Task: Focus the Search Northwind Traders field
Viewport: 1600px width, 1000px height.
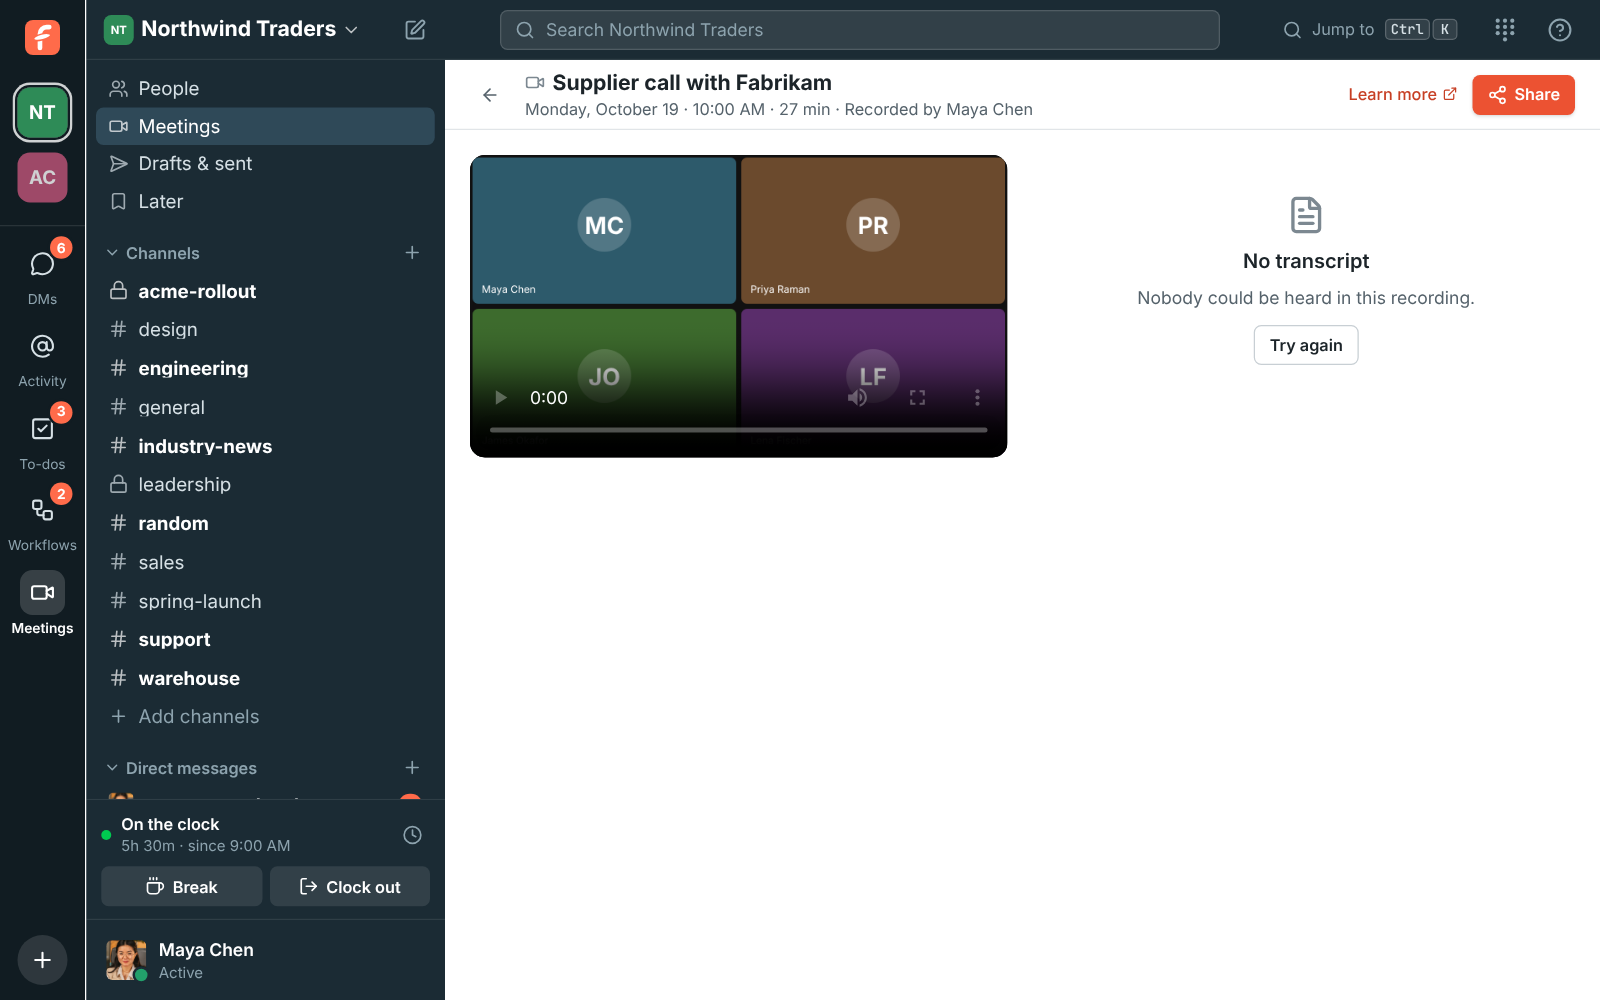Action: point(860,30)
